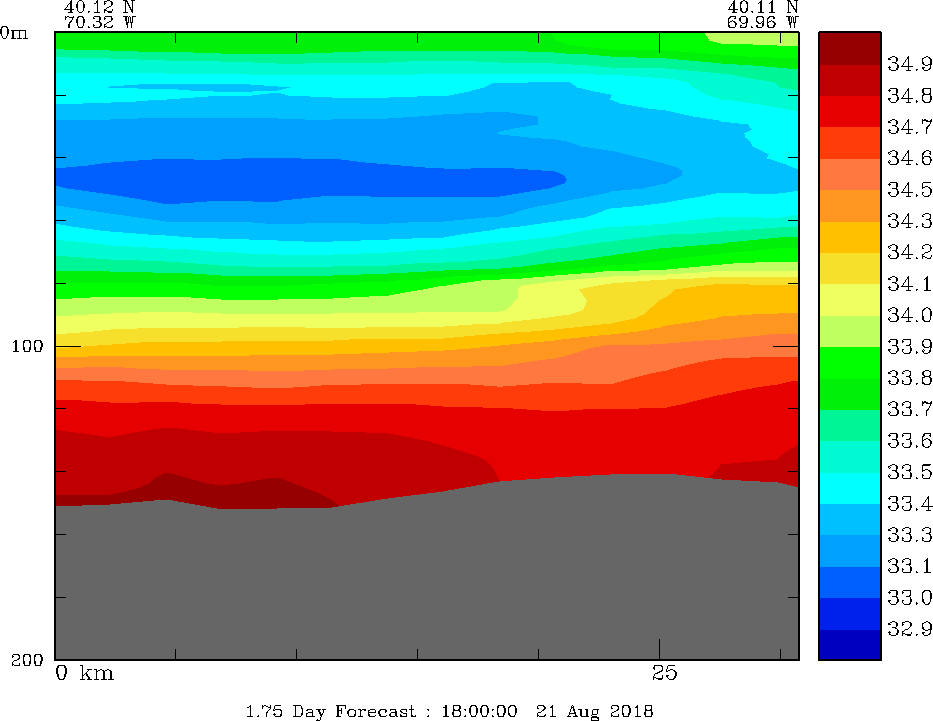Image resolution: width=933 pixels, height=721 pixels.
Task: Select darkest blue swatch below 32.9 label
Action: pyautogui.click(x=850, y=645)
